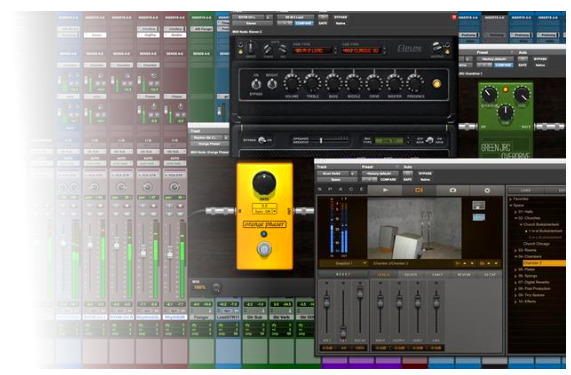Stomp the Orange Phaser footswitch
This screenshot has width=571, height=375.
tap(264, 249)
